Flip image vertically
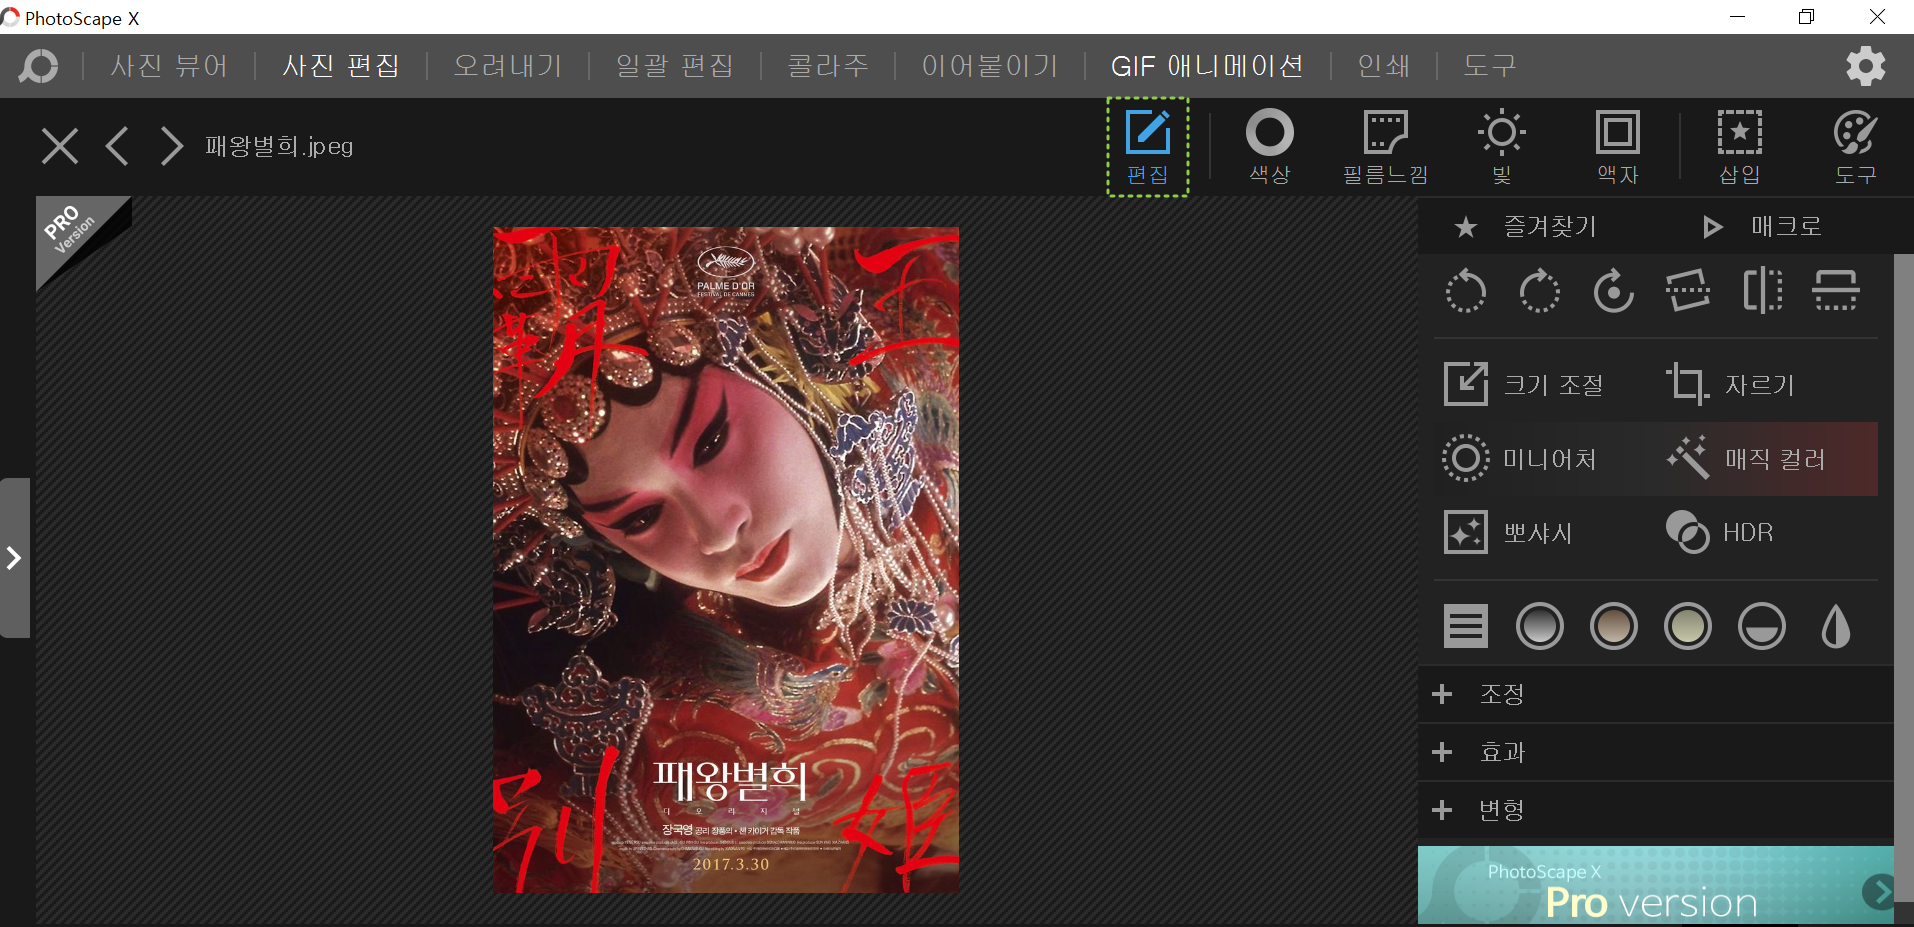1914x927 pixels. 1836,291
